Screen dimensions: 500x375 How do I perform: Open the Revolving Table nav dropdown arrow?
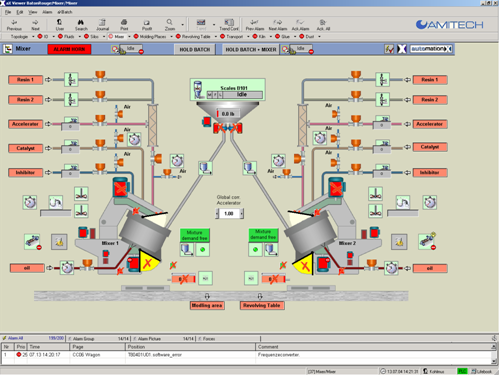pos(216,36)
